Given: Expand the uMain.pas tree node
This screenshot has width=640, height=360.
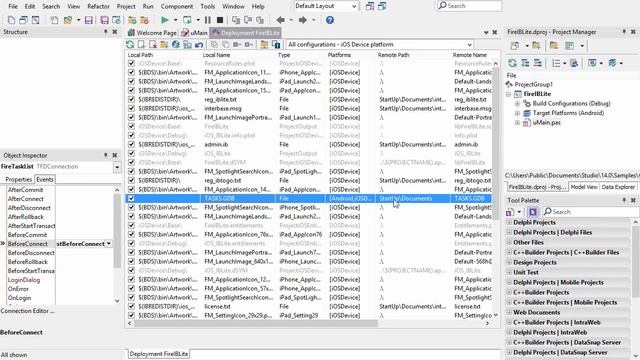Looking at the screenshot, I should coord(517,122).
